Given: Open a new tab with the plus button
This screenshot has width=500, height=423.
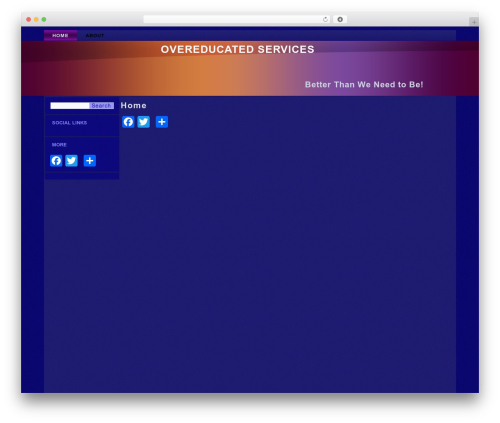Looking at the screenshot, I should tap(474, 22).
